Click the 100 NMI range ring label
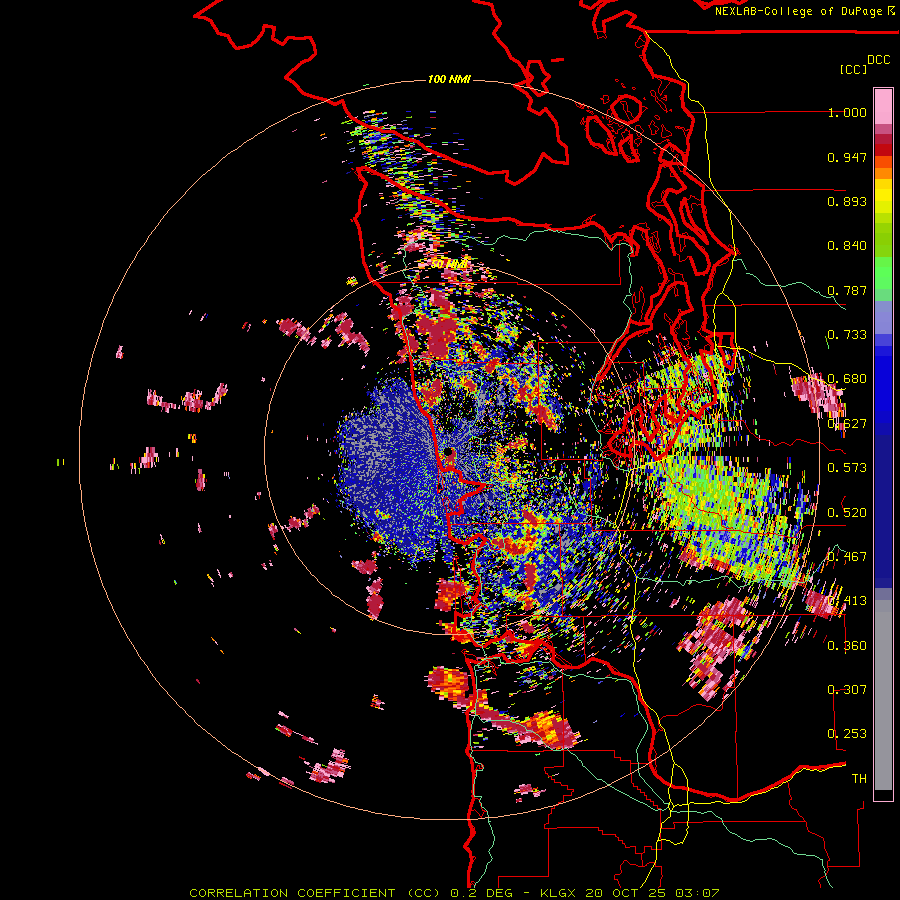 pyautogui.click(x=449, y=79)
